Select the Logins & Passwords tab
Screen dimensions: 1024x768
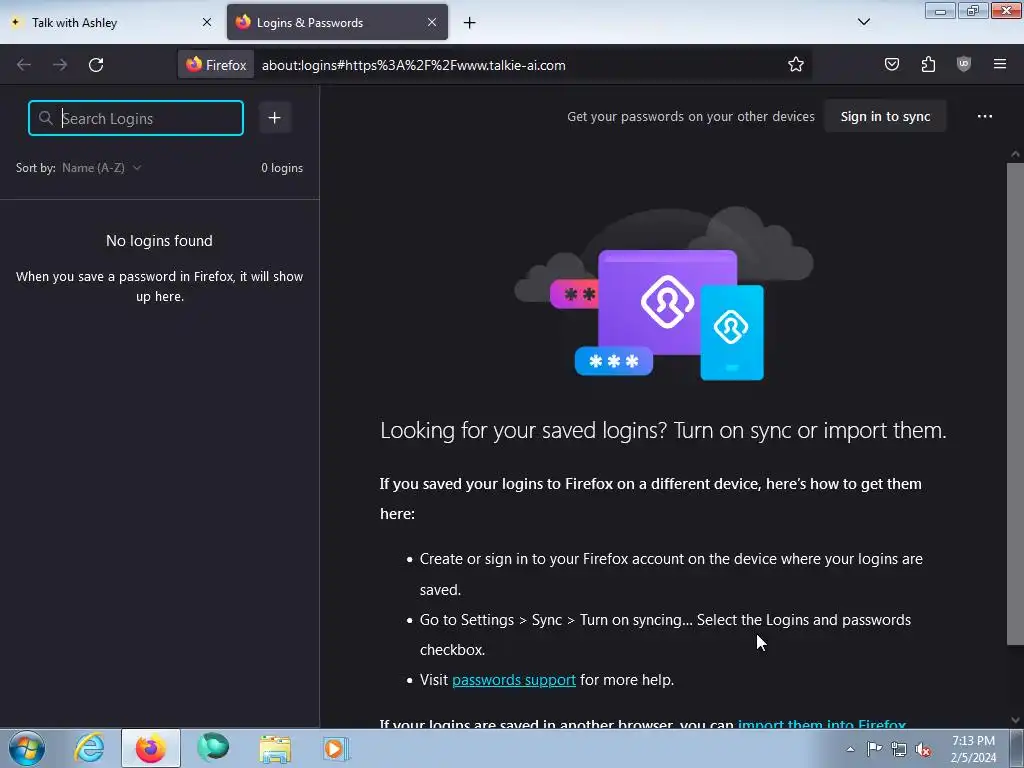[337, 22]
